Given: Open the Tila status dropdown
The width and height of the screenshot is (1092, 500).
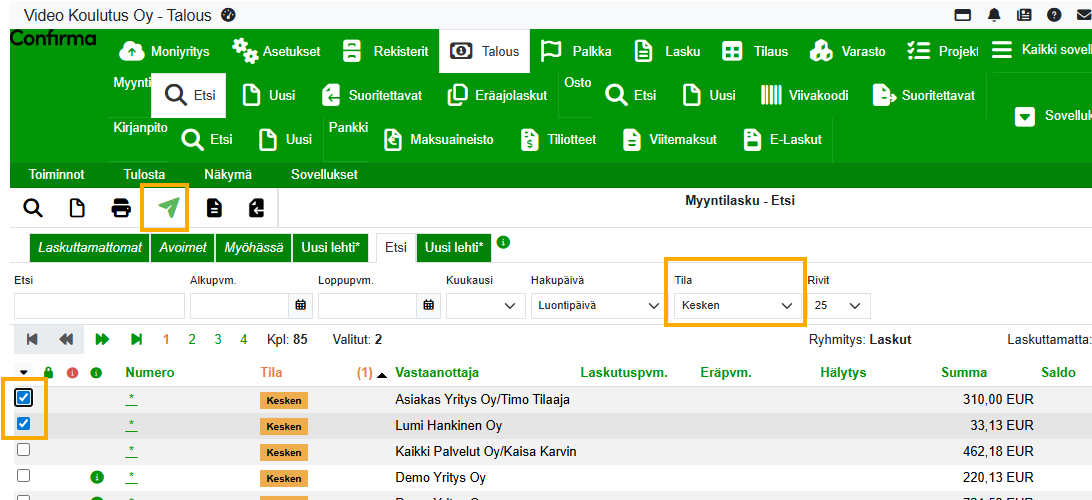Looking at the screenshot, I should point(734,305).
